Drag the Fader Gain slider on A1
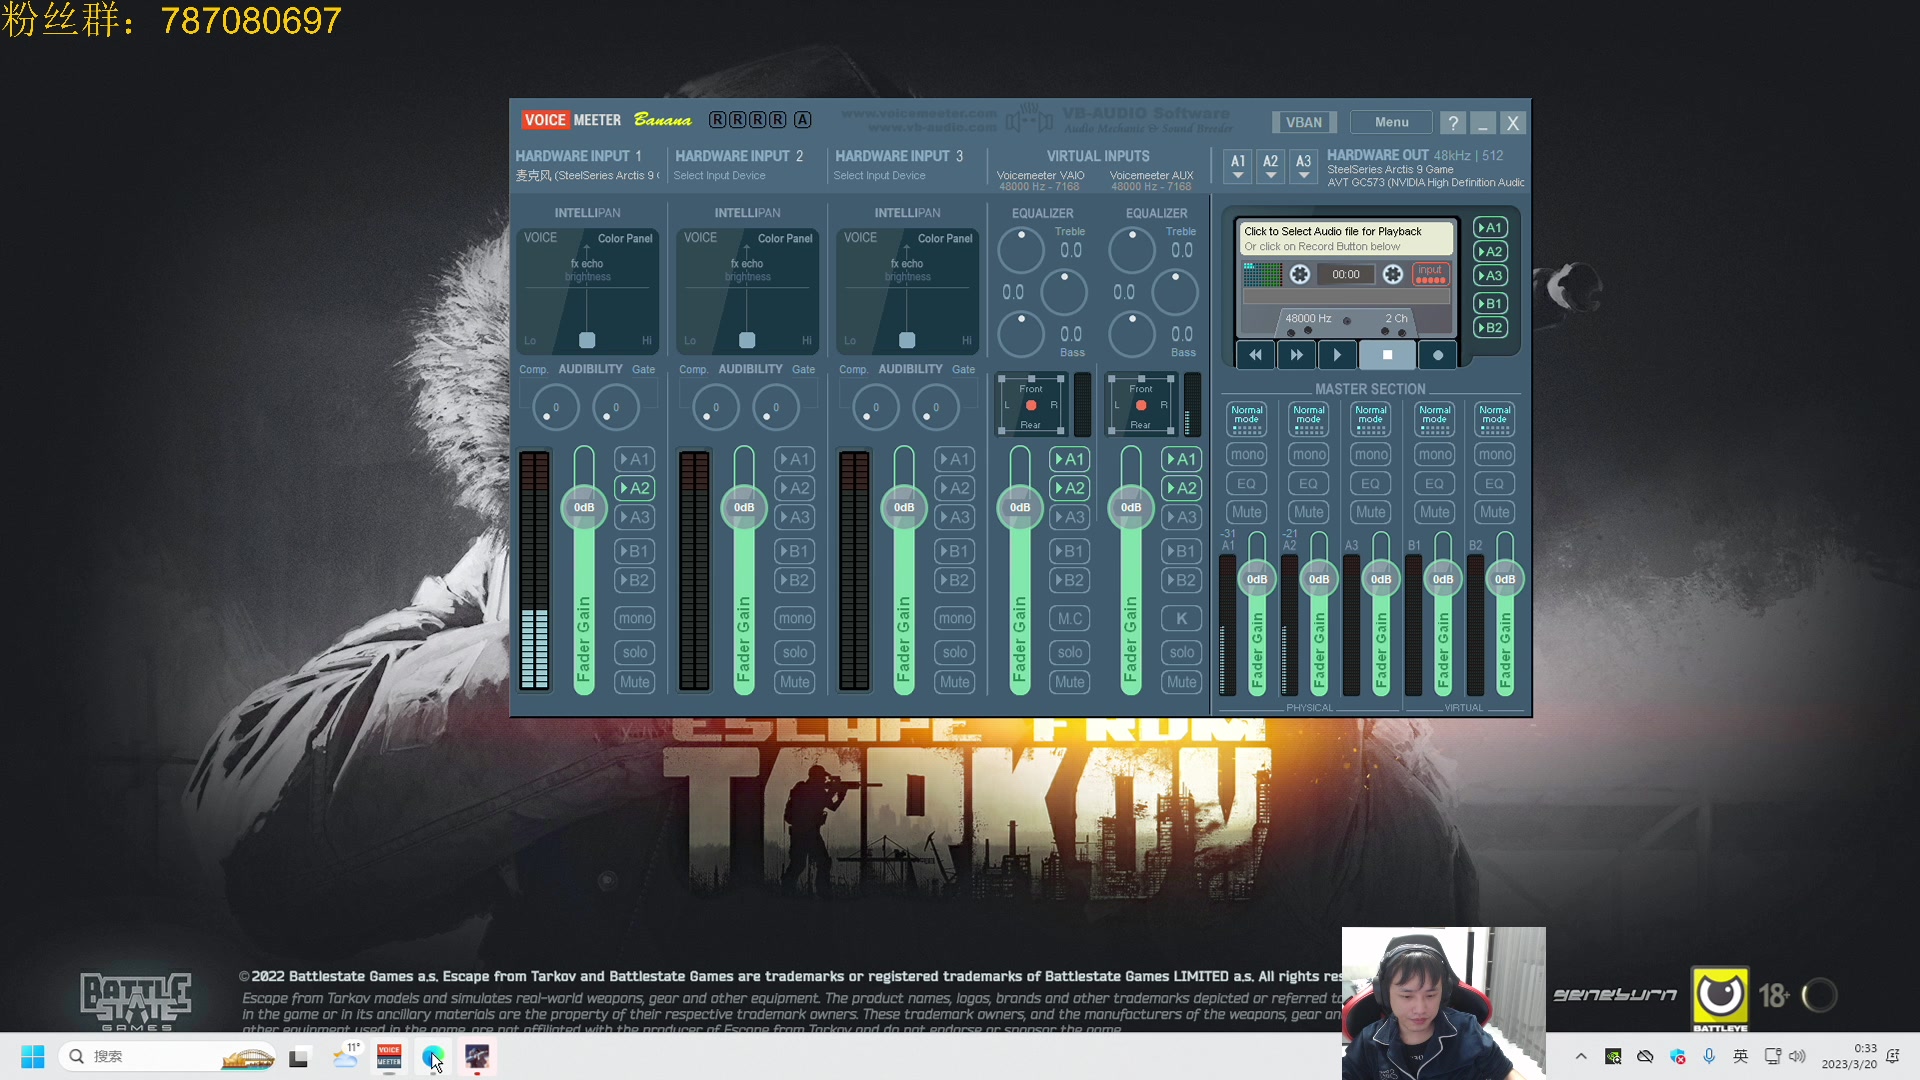The width and height of the screenshot is (1920, 1080). [x=1255, y=578]
